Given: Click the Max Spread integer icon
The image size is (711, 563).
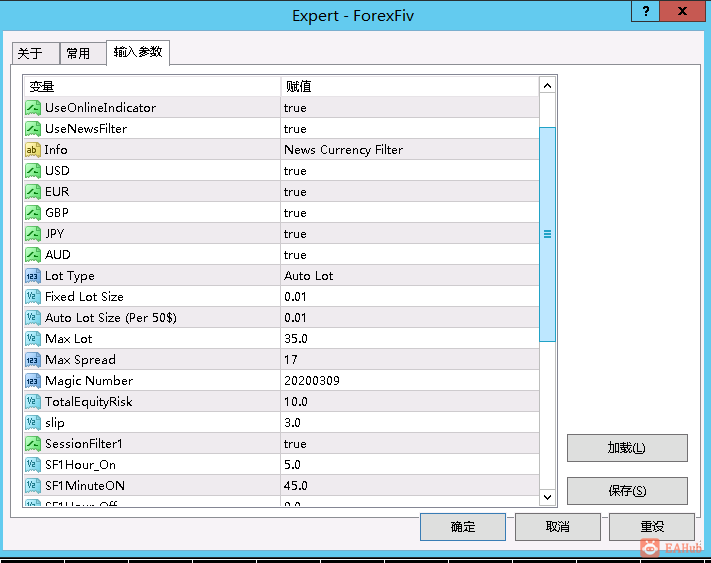Looking at the screenshot, I should pos(33,360).
